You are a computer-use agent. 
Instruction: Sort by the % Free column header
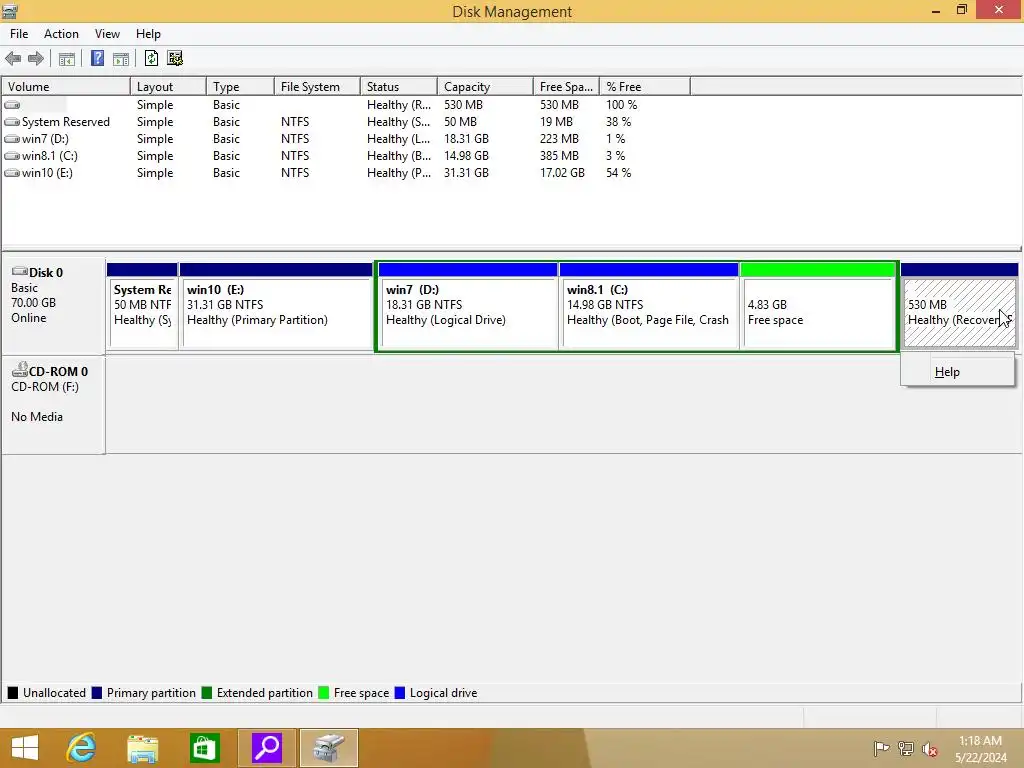click(645, 87)
